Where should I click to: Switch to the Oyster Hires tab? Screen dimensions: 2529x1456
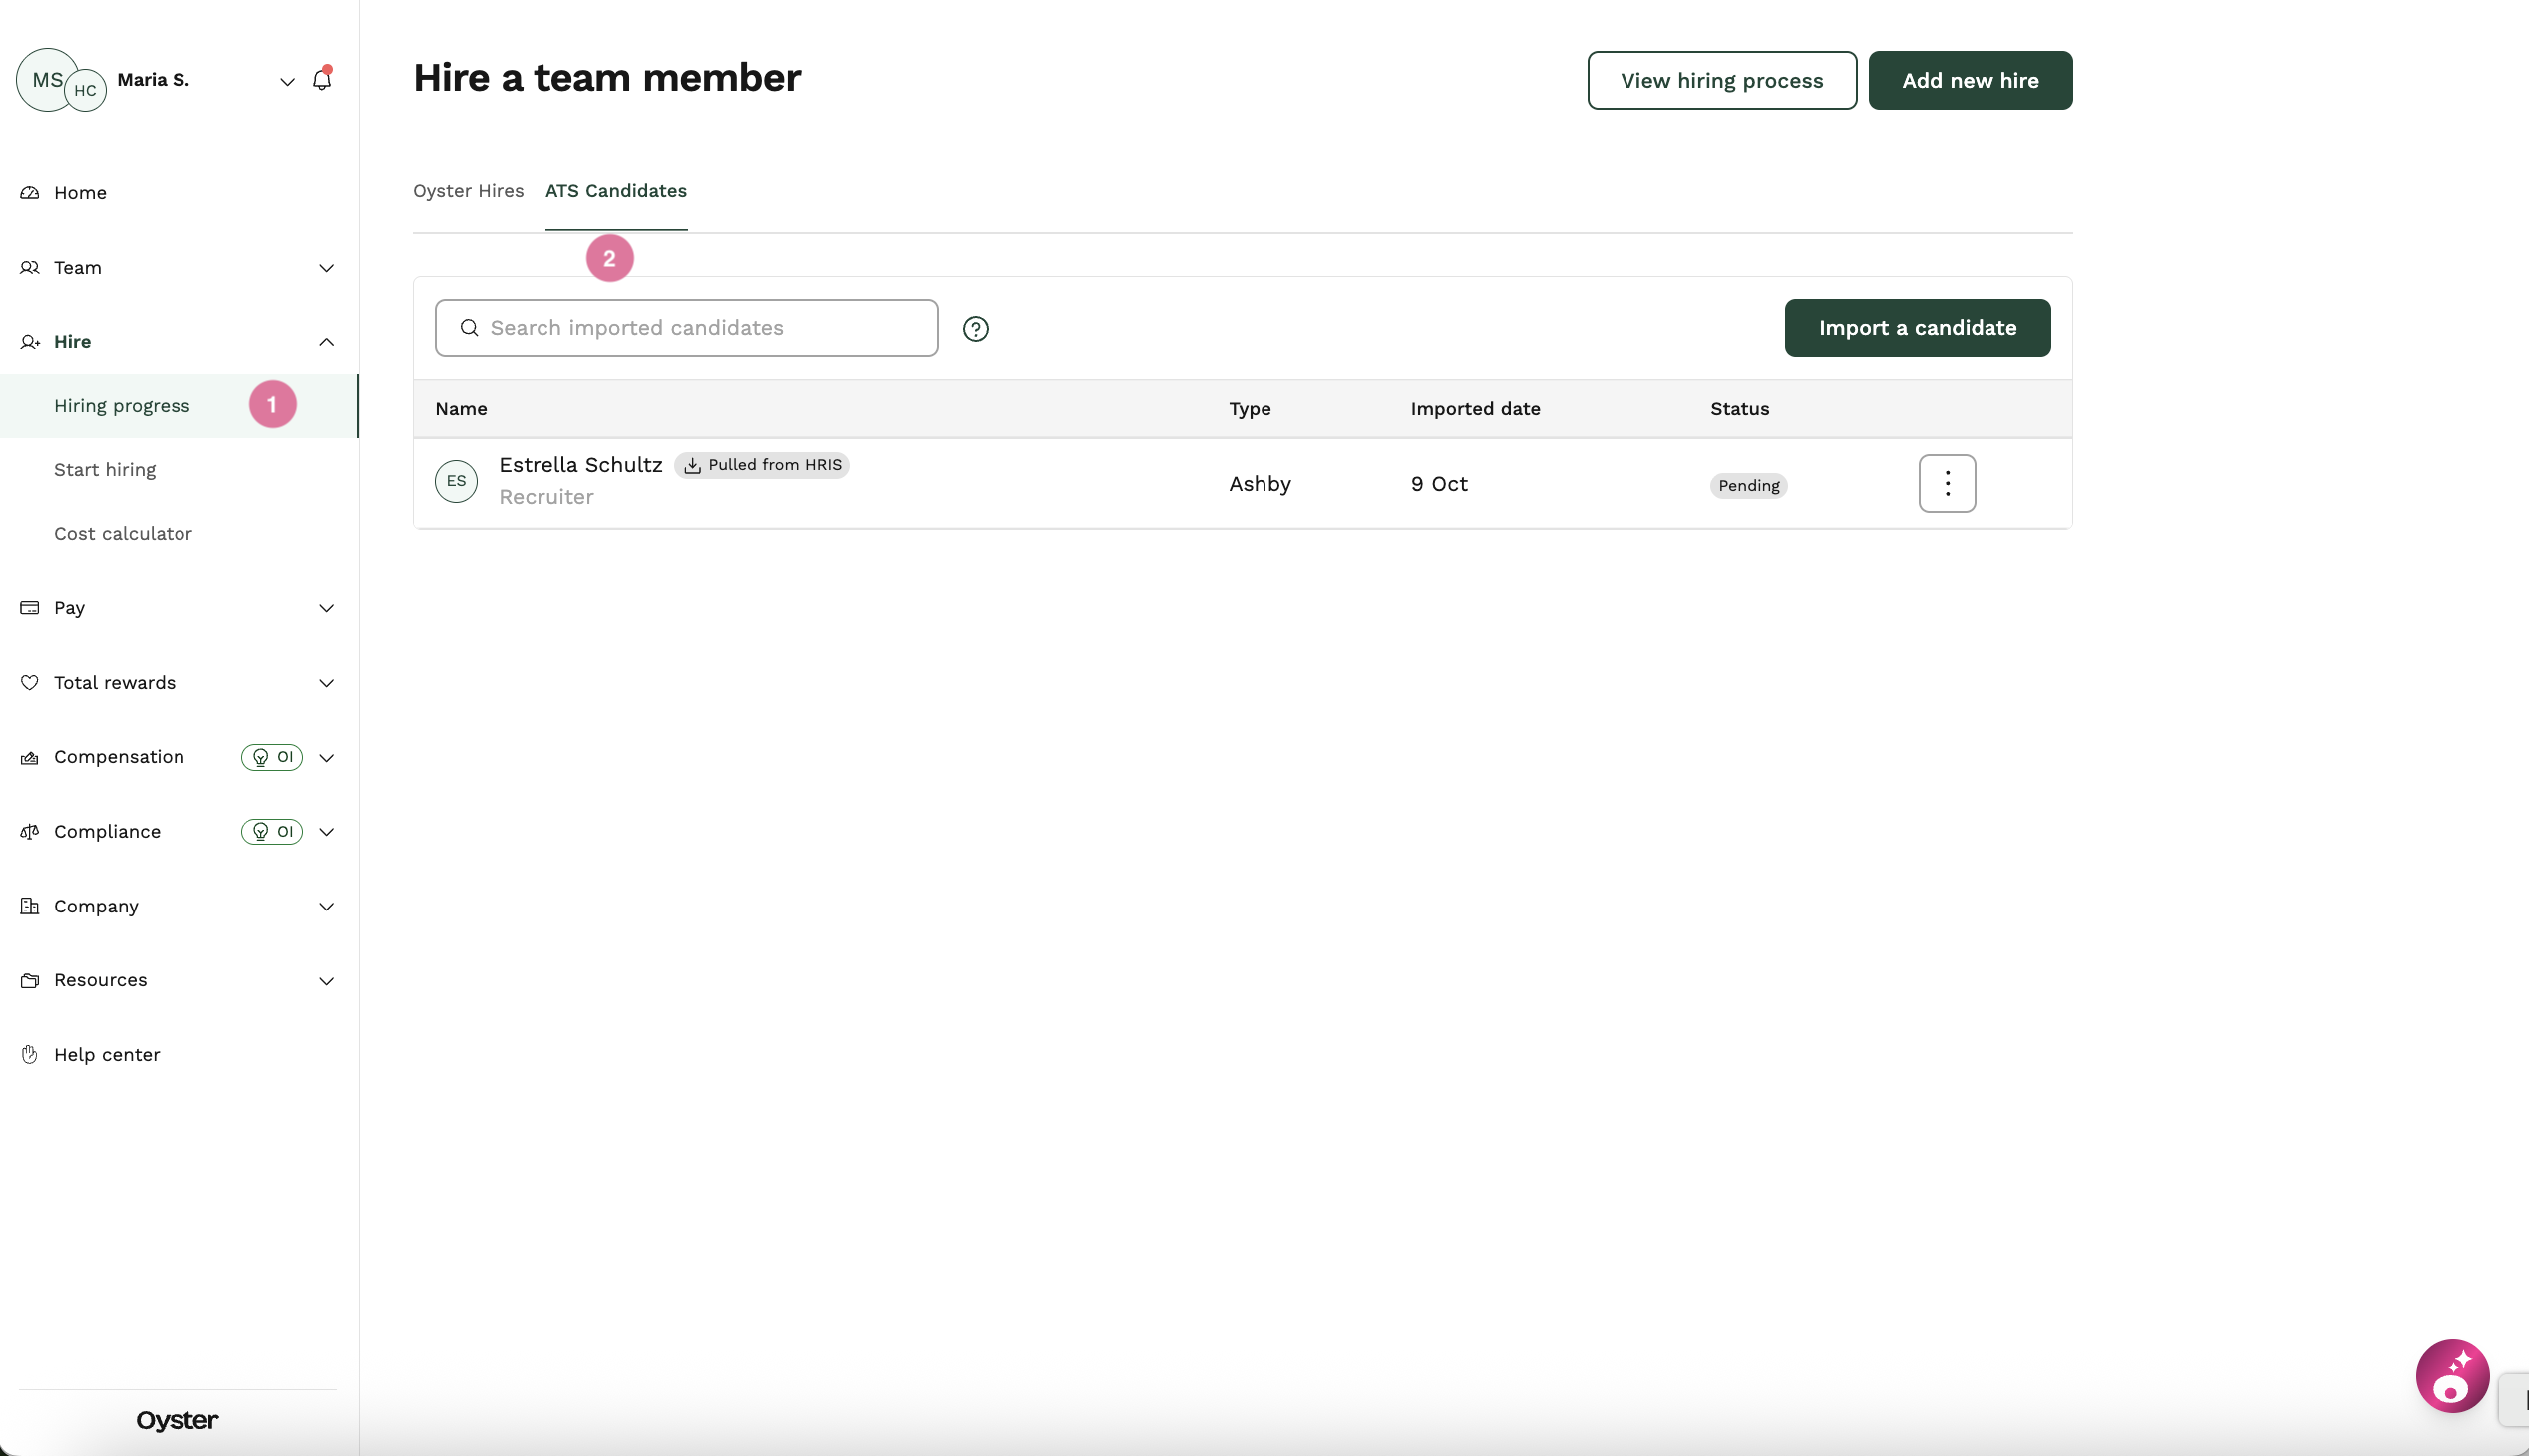(468, 191)
